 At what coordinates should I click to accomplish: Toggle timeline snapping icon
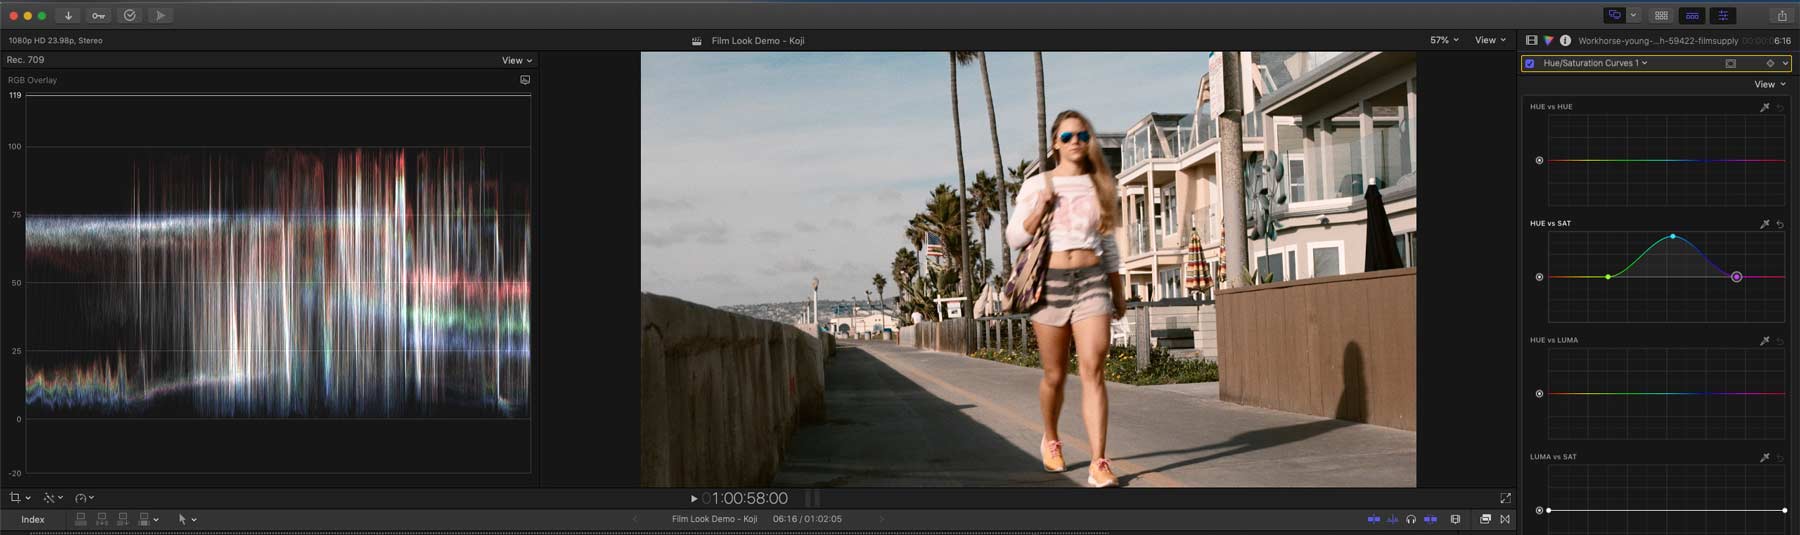click(x=1431, y=520)
